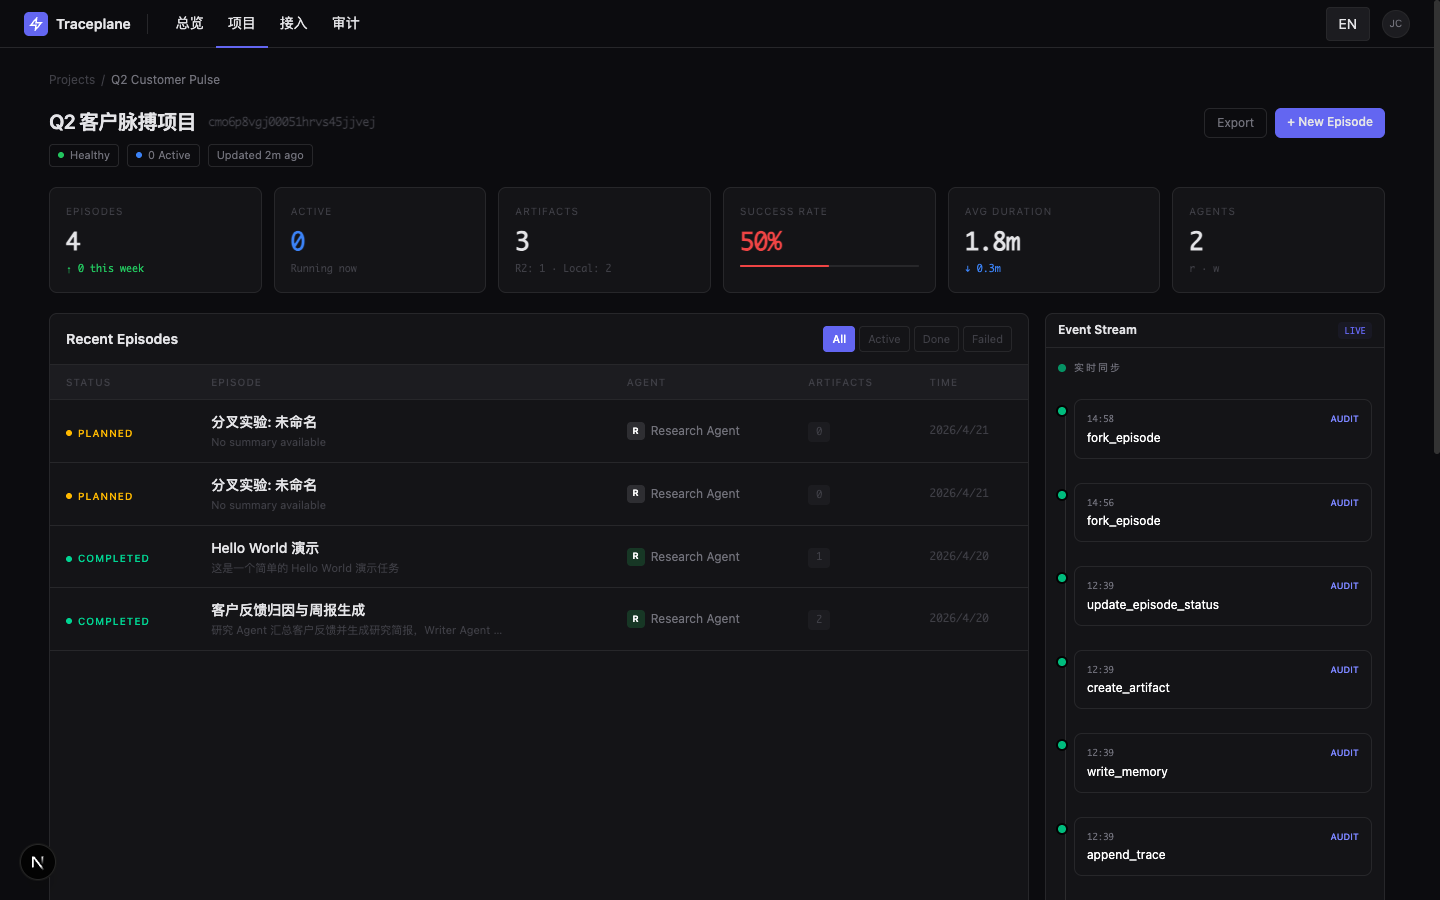Screen dimensions: 1440x900
Task: Click the AUDIT badge on the create_artifact event
Action: [1344, 670]
